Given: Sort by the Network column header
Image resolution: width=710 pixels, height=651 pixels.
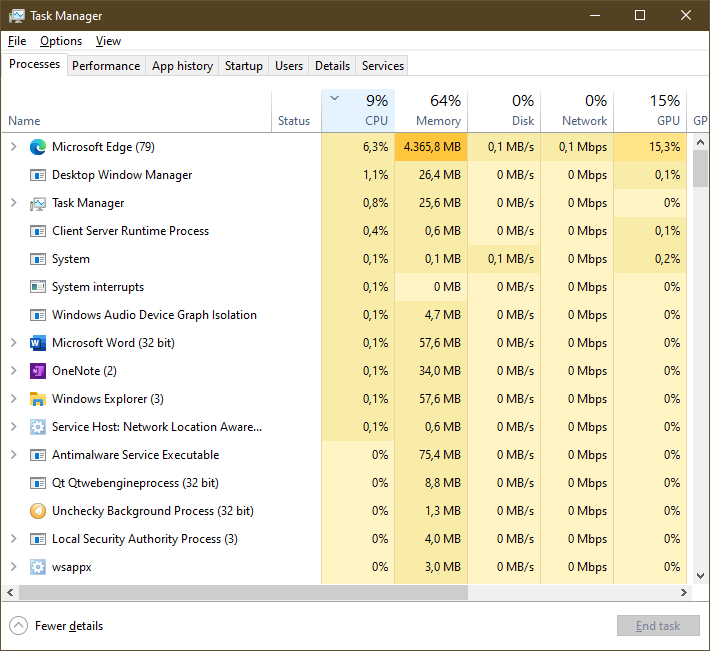Looking at the screenshot, I should pos(577,111).
